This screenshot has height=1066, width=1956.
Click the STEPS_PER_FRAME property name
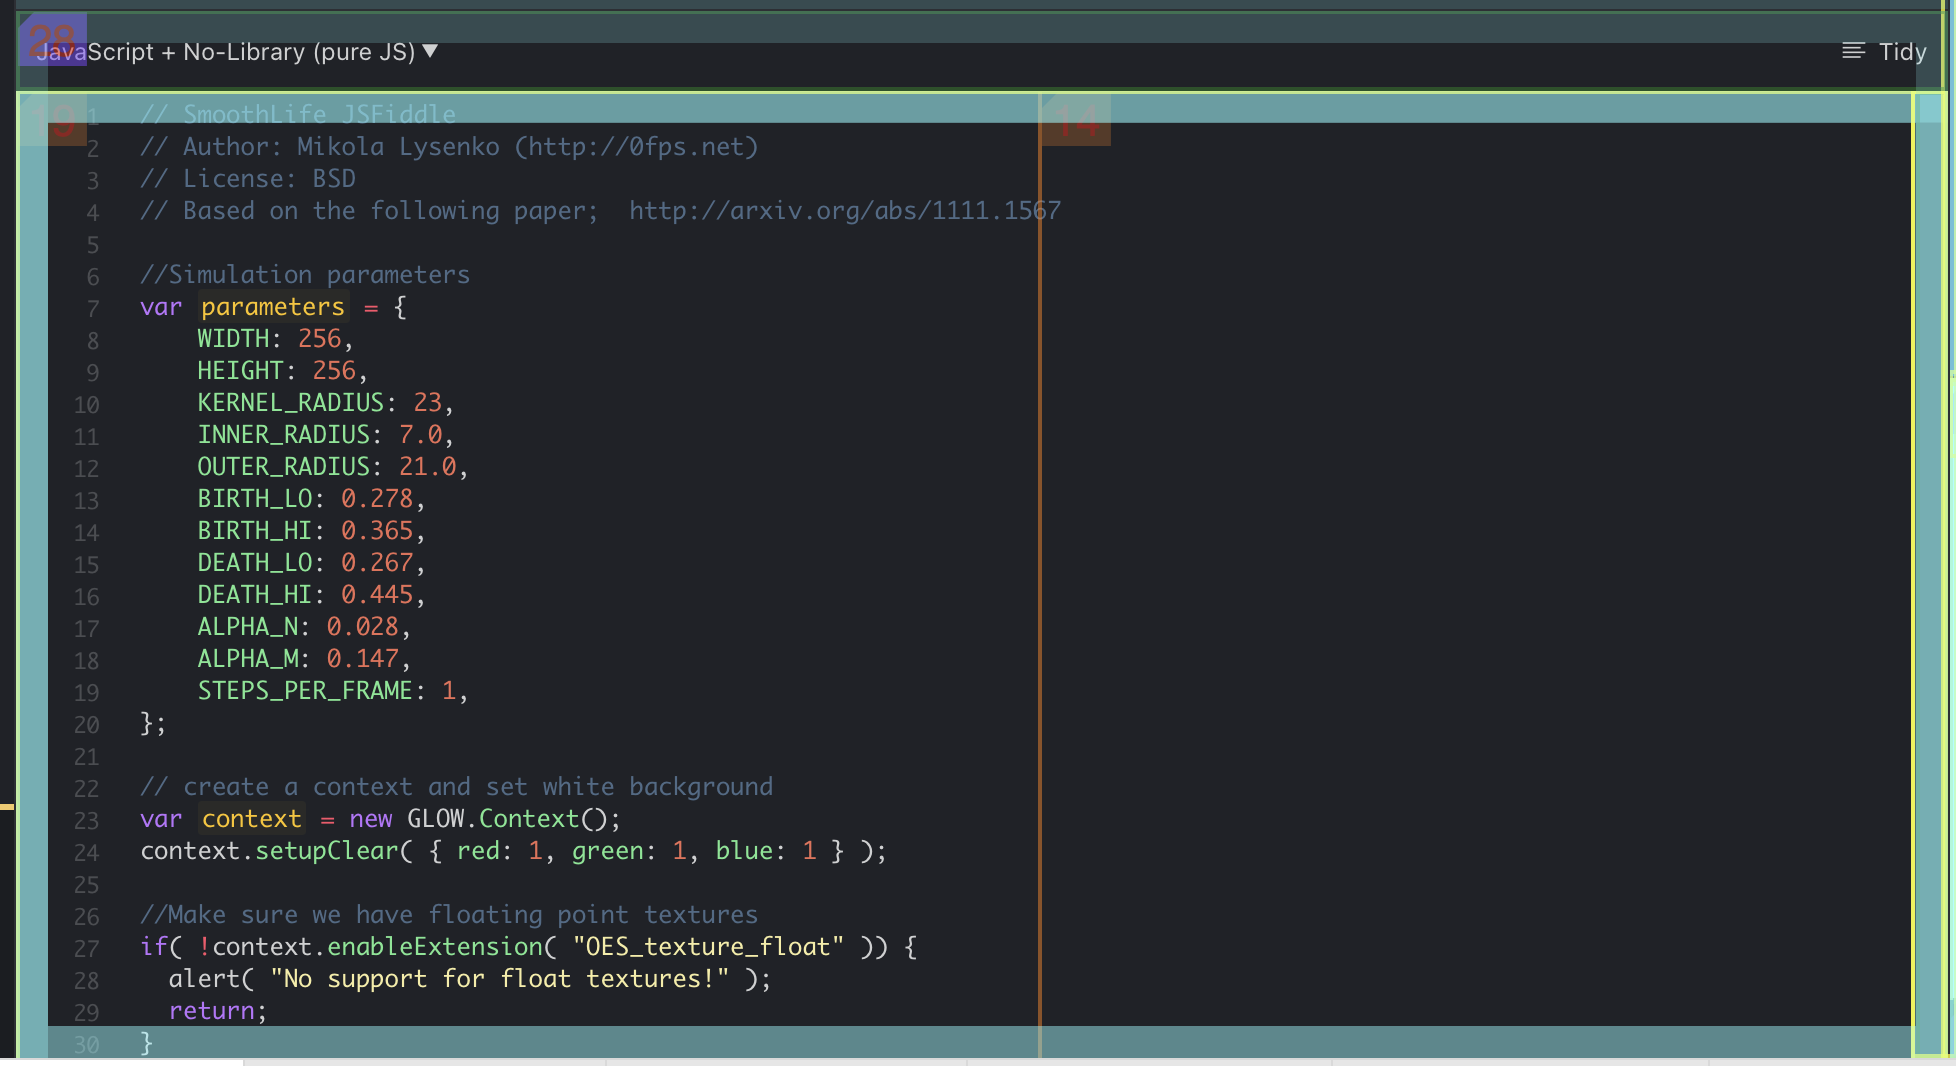tap(306, 690)
